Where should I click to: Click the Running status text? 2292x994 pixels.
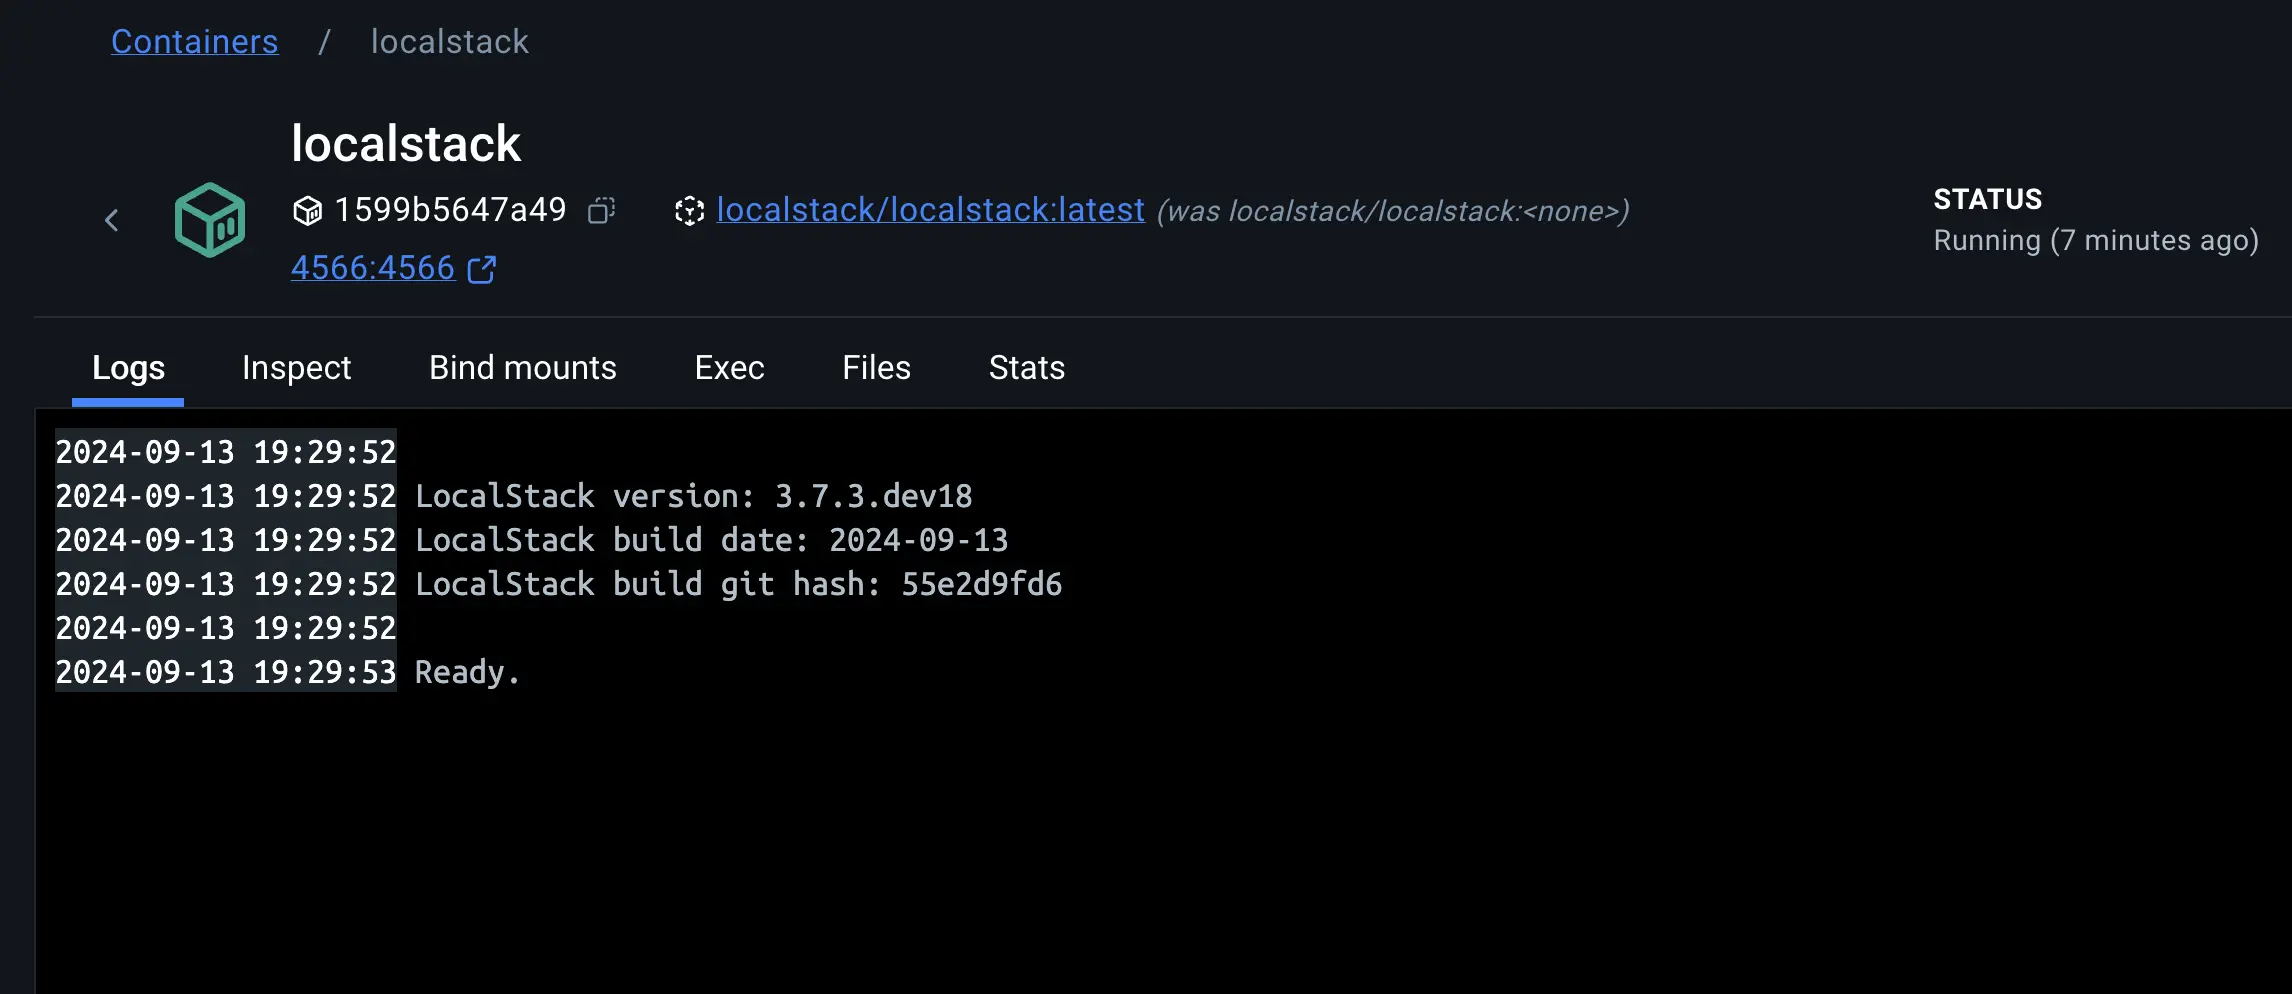(x=2097, y=240)
